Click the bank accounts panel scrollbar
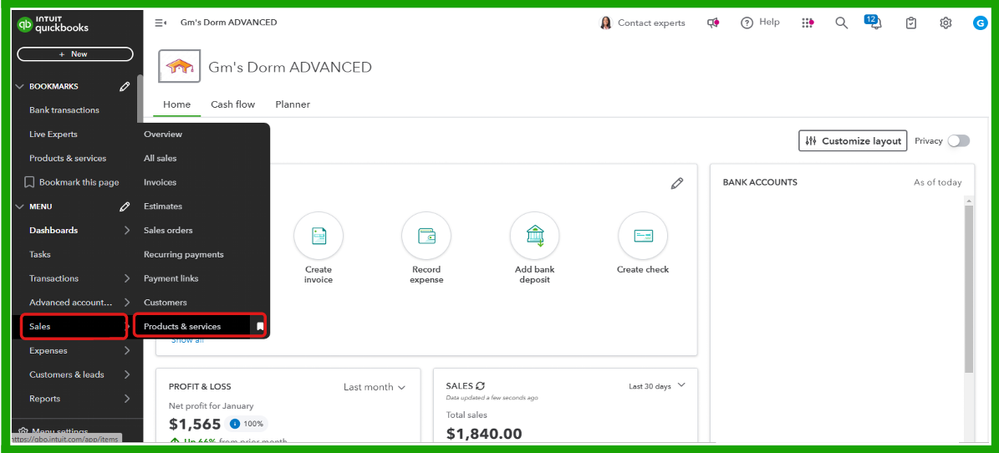This screenshot has height=453, width=999. (969, 289)
